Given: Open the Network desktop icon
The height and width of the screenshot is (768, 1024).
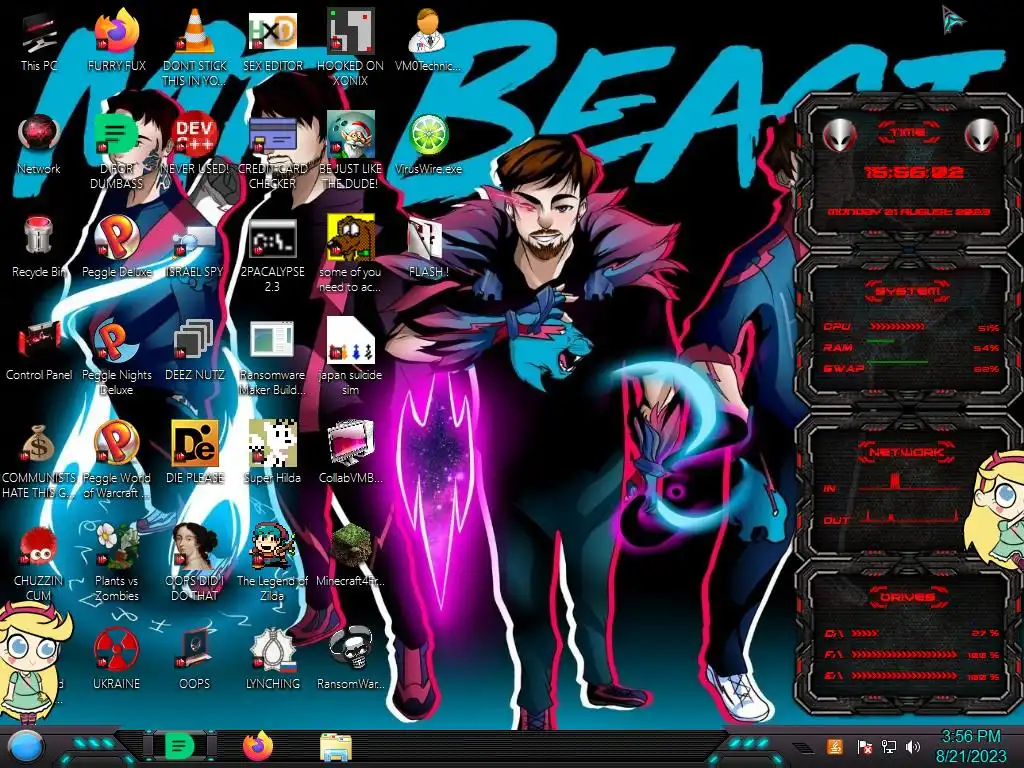Looking at the screenshot, I should [x=39, y=144].
